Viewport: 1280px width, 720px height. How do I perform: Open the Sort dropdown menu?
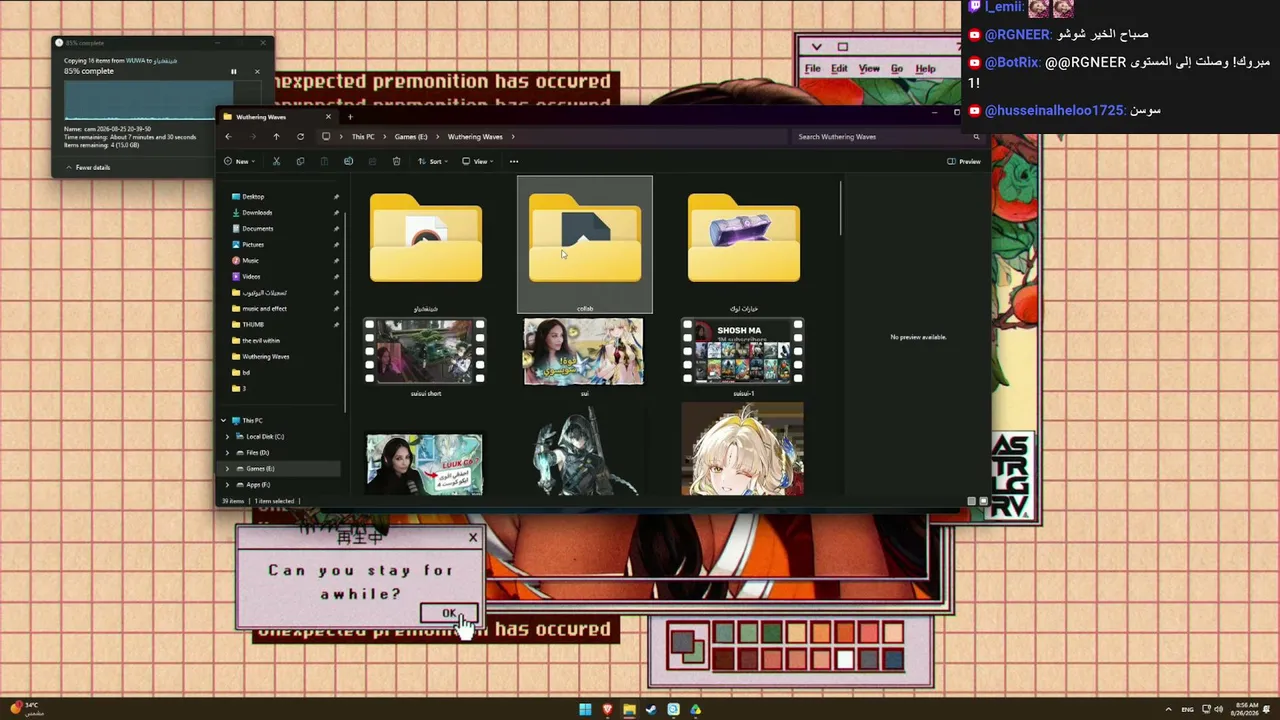pyautogui.click(x=433, y=161)
